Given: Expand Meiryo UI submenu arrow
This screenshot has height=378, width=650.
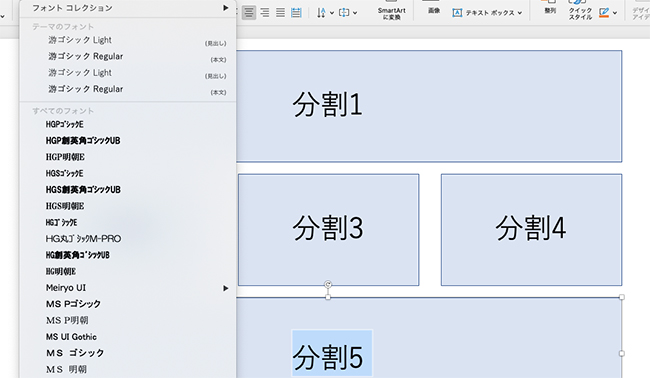Looking at the screenshot, I should [226, 288].
